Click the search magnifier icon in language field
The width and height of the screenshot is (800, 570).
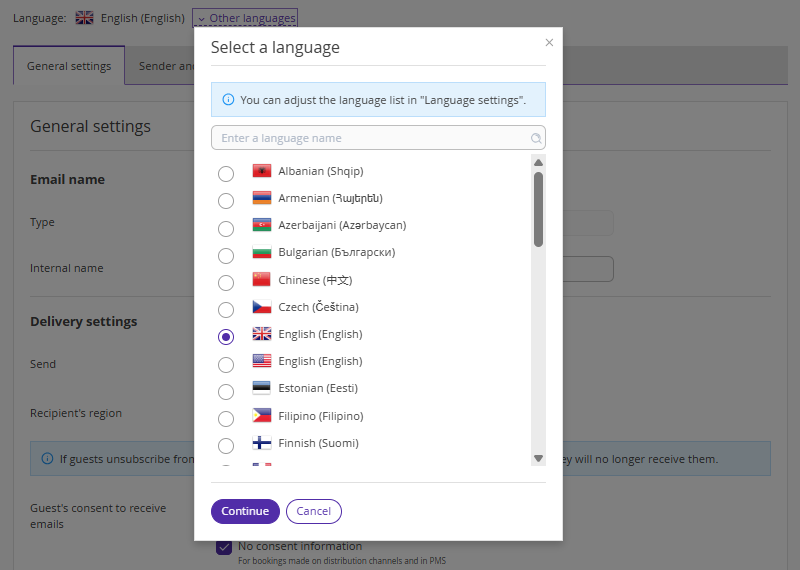point(536,139)
